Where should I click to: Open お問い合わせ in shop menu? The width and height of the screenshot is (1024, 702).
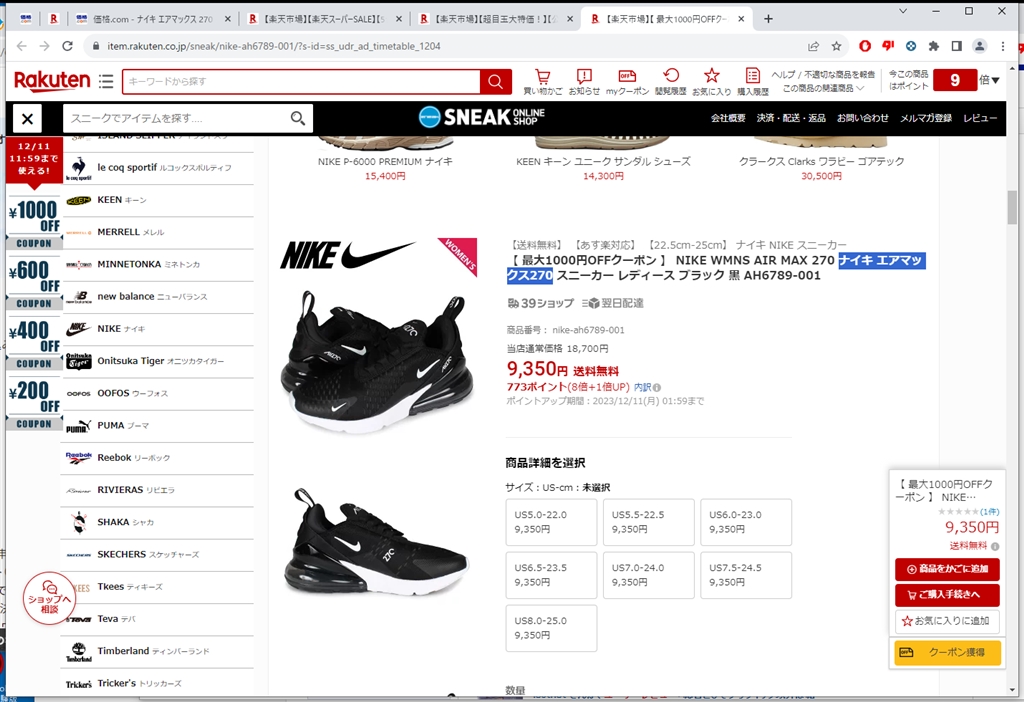[863, 118]
